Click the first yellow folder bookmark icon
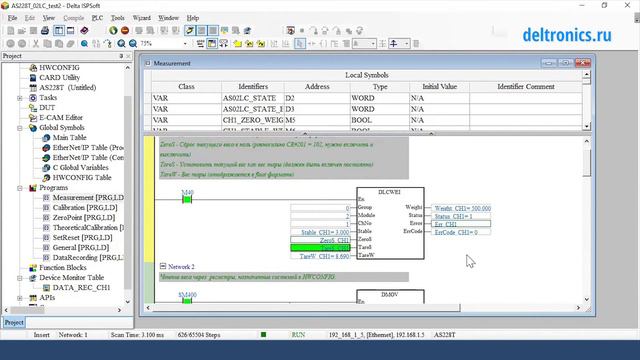Image resolution: width=640 pixels, height=360 pixels. [x=238, y=43]
